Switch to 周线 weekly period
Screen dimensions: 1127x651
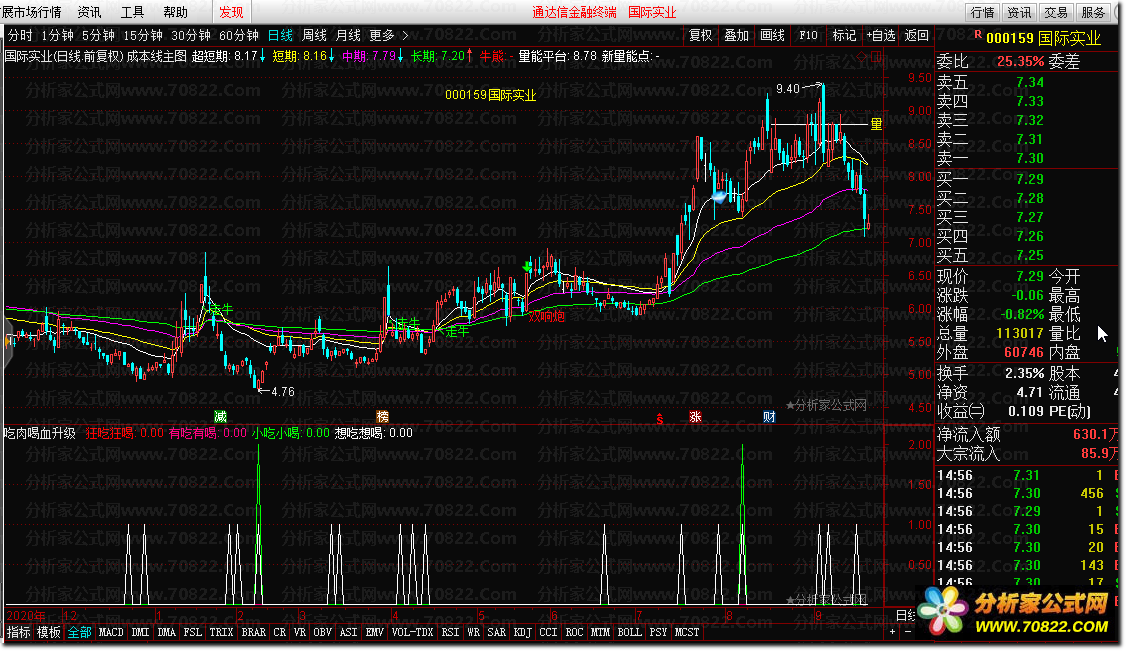tap(314, 35)
